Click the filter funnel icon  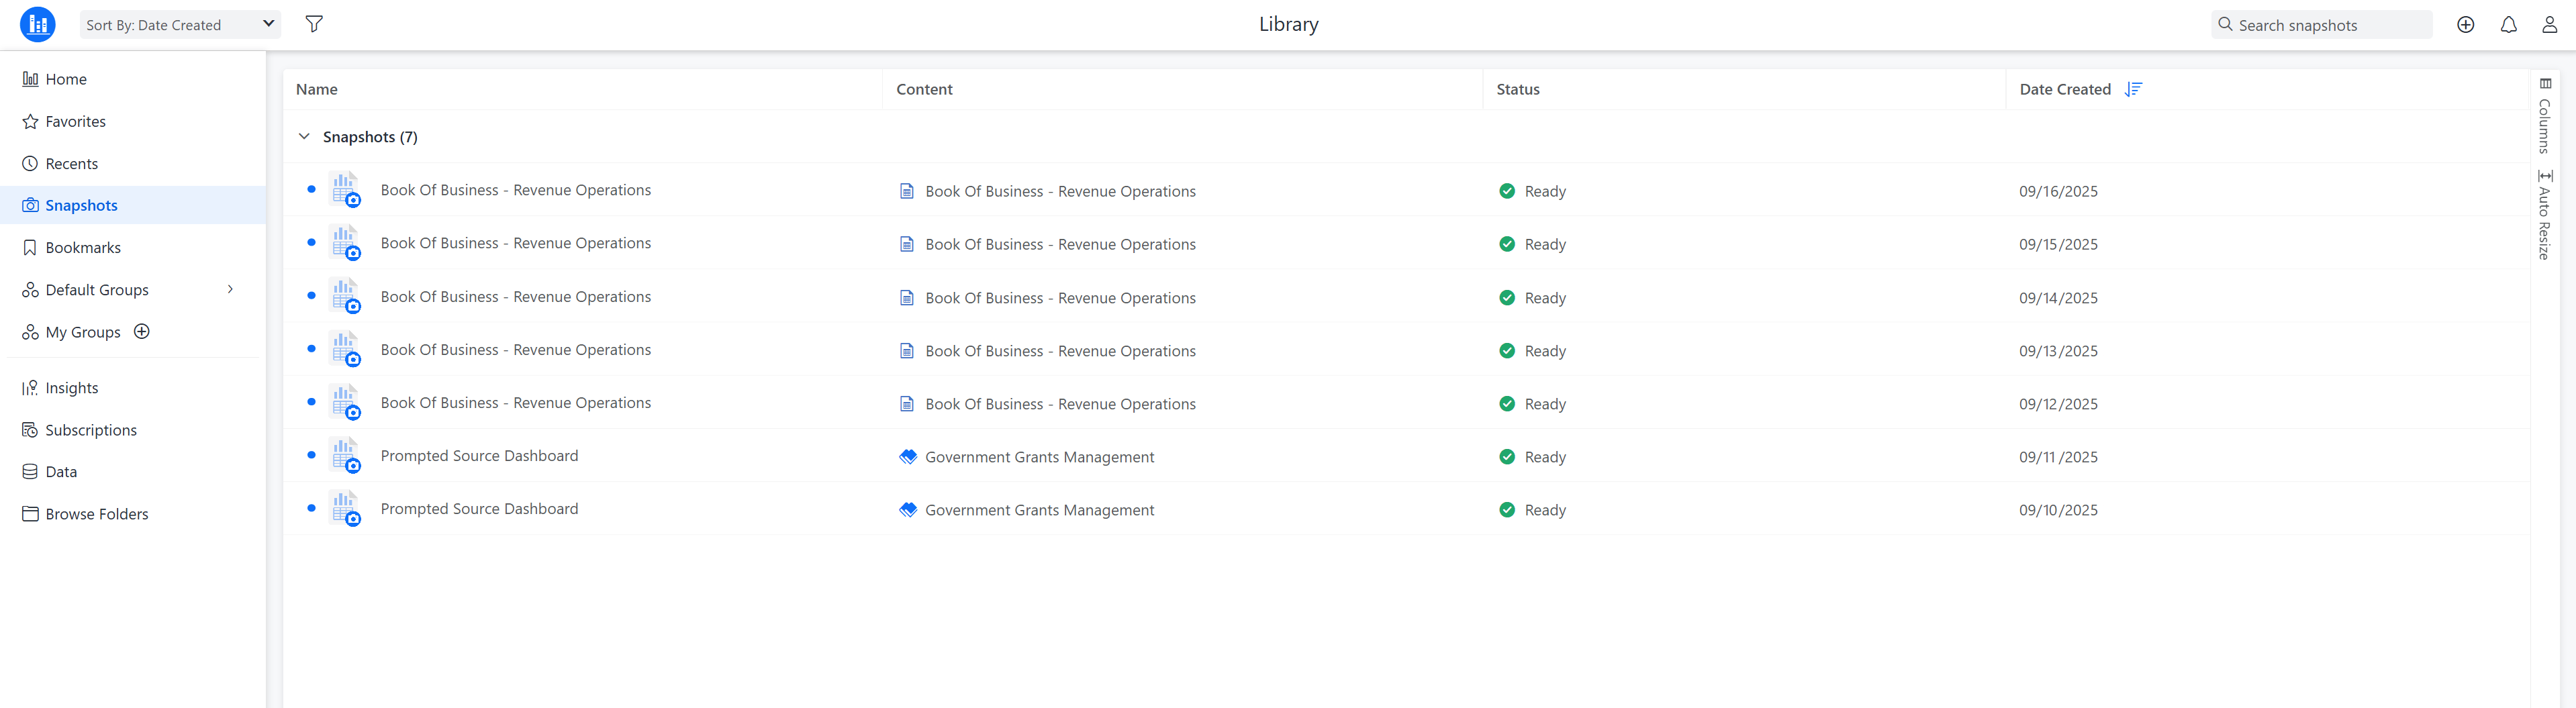coord(314,24)
